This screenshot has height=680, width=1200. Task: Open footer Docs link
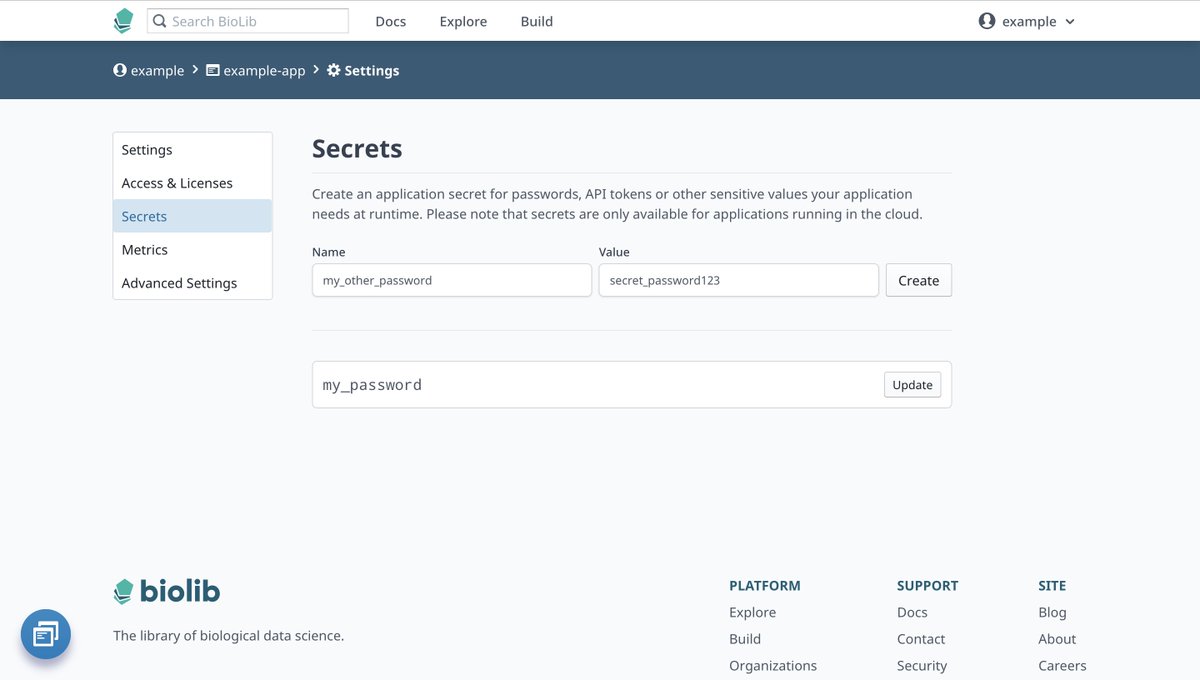click(912, 612)
